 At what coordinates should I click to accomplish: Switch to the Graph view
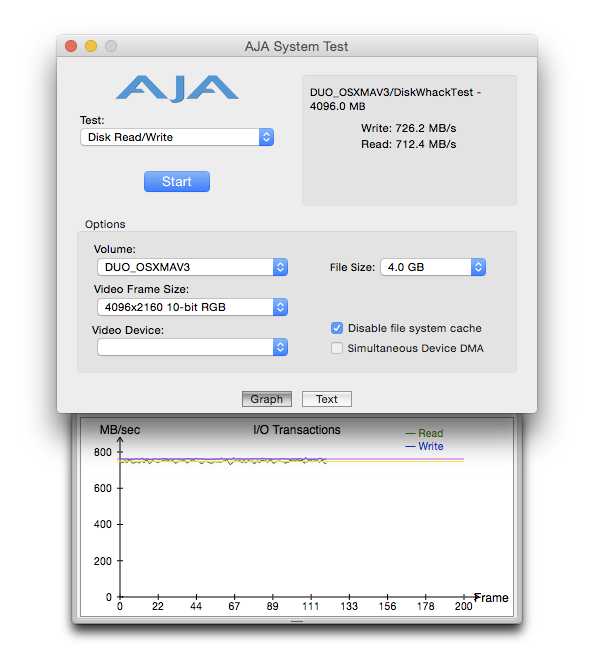tap(267, 399)
